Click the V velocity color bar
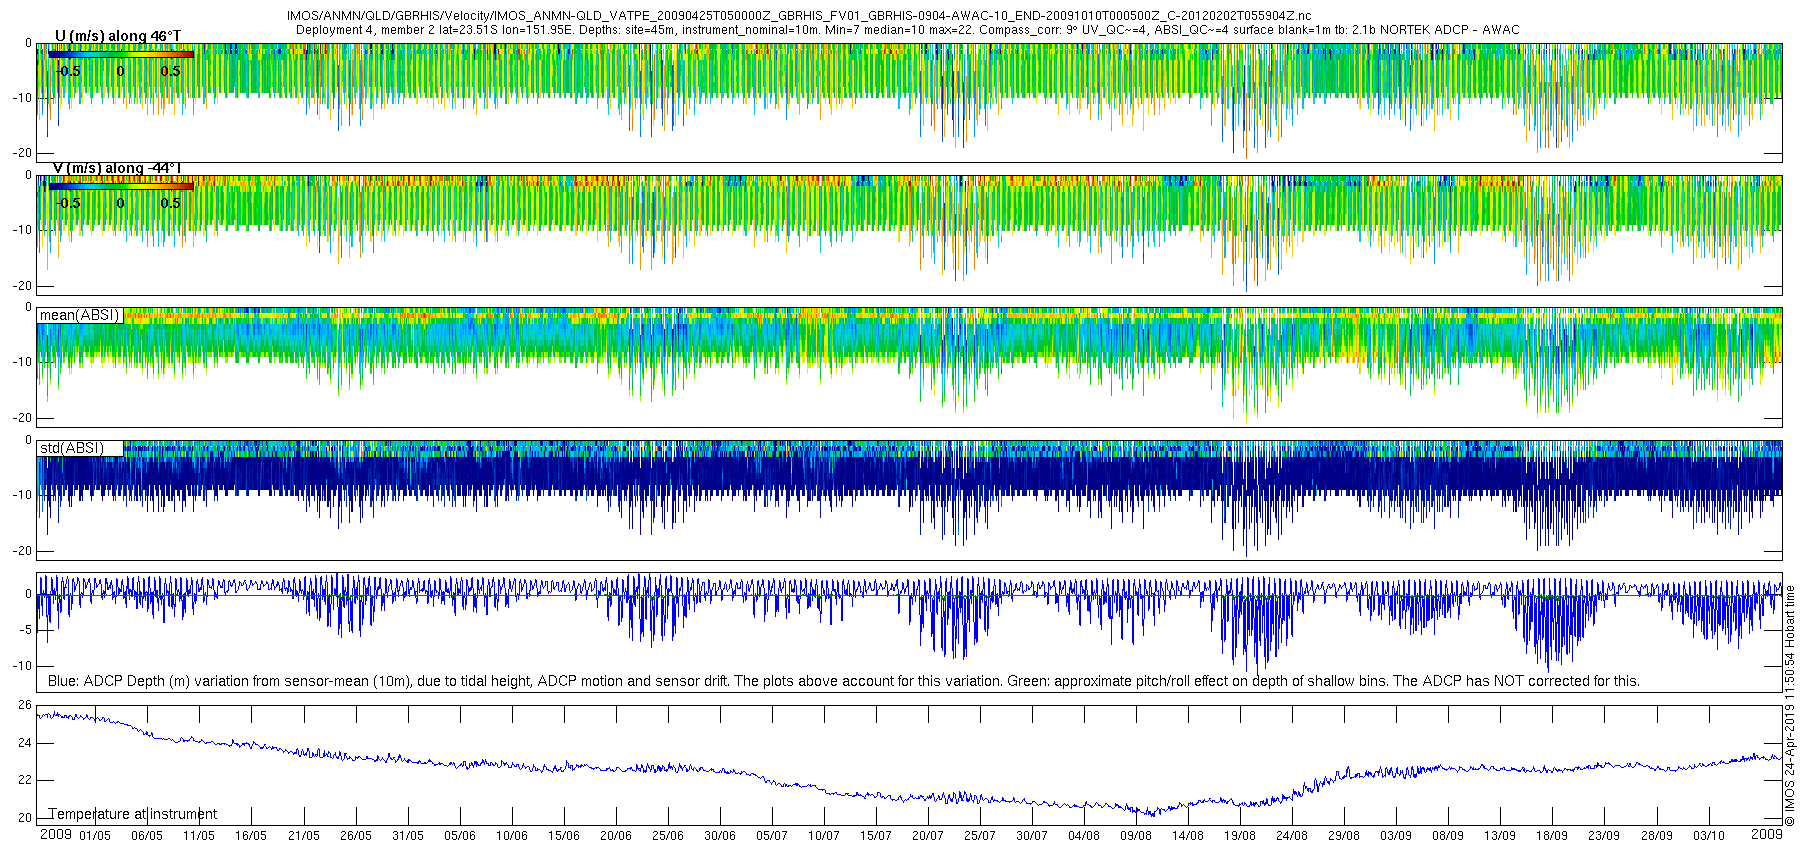The image size is (1800, 850). [x=121, y=186]
